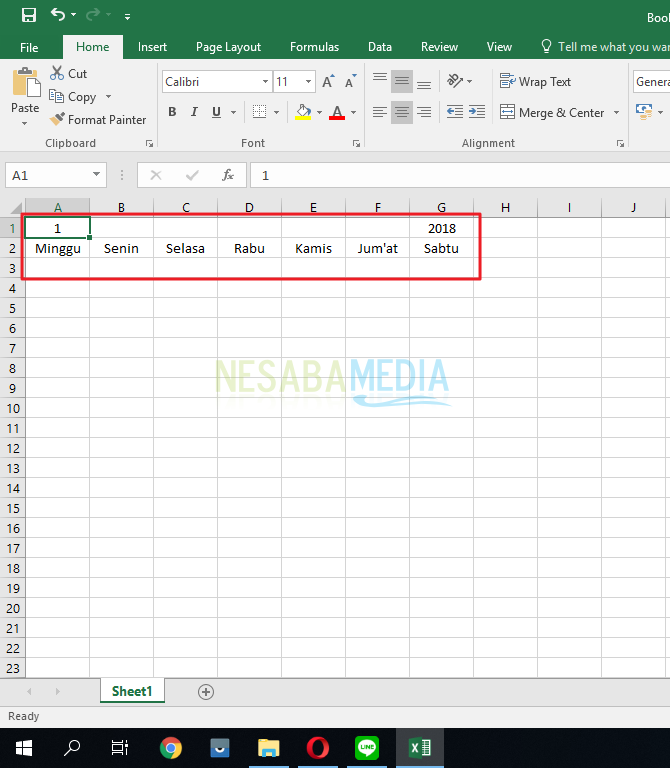Open Chrome from the taskbar
This screenshot has height=768, width=670.
coord(170,748)
